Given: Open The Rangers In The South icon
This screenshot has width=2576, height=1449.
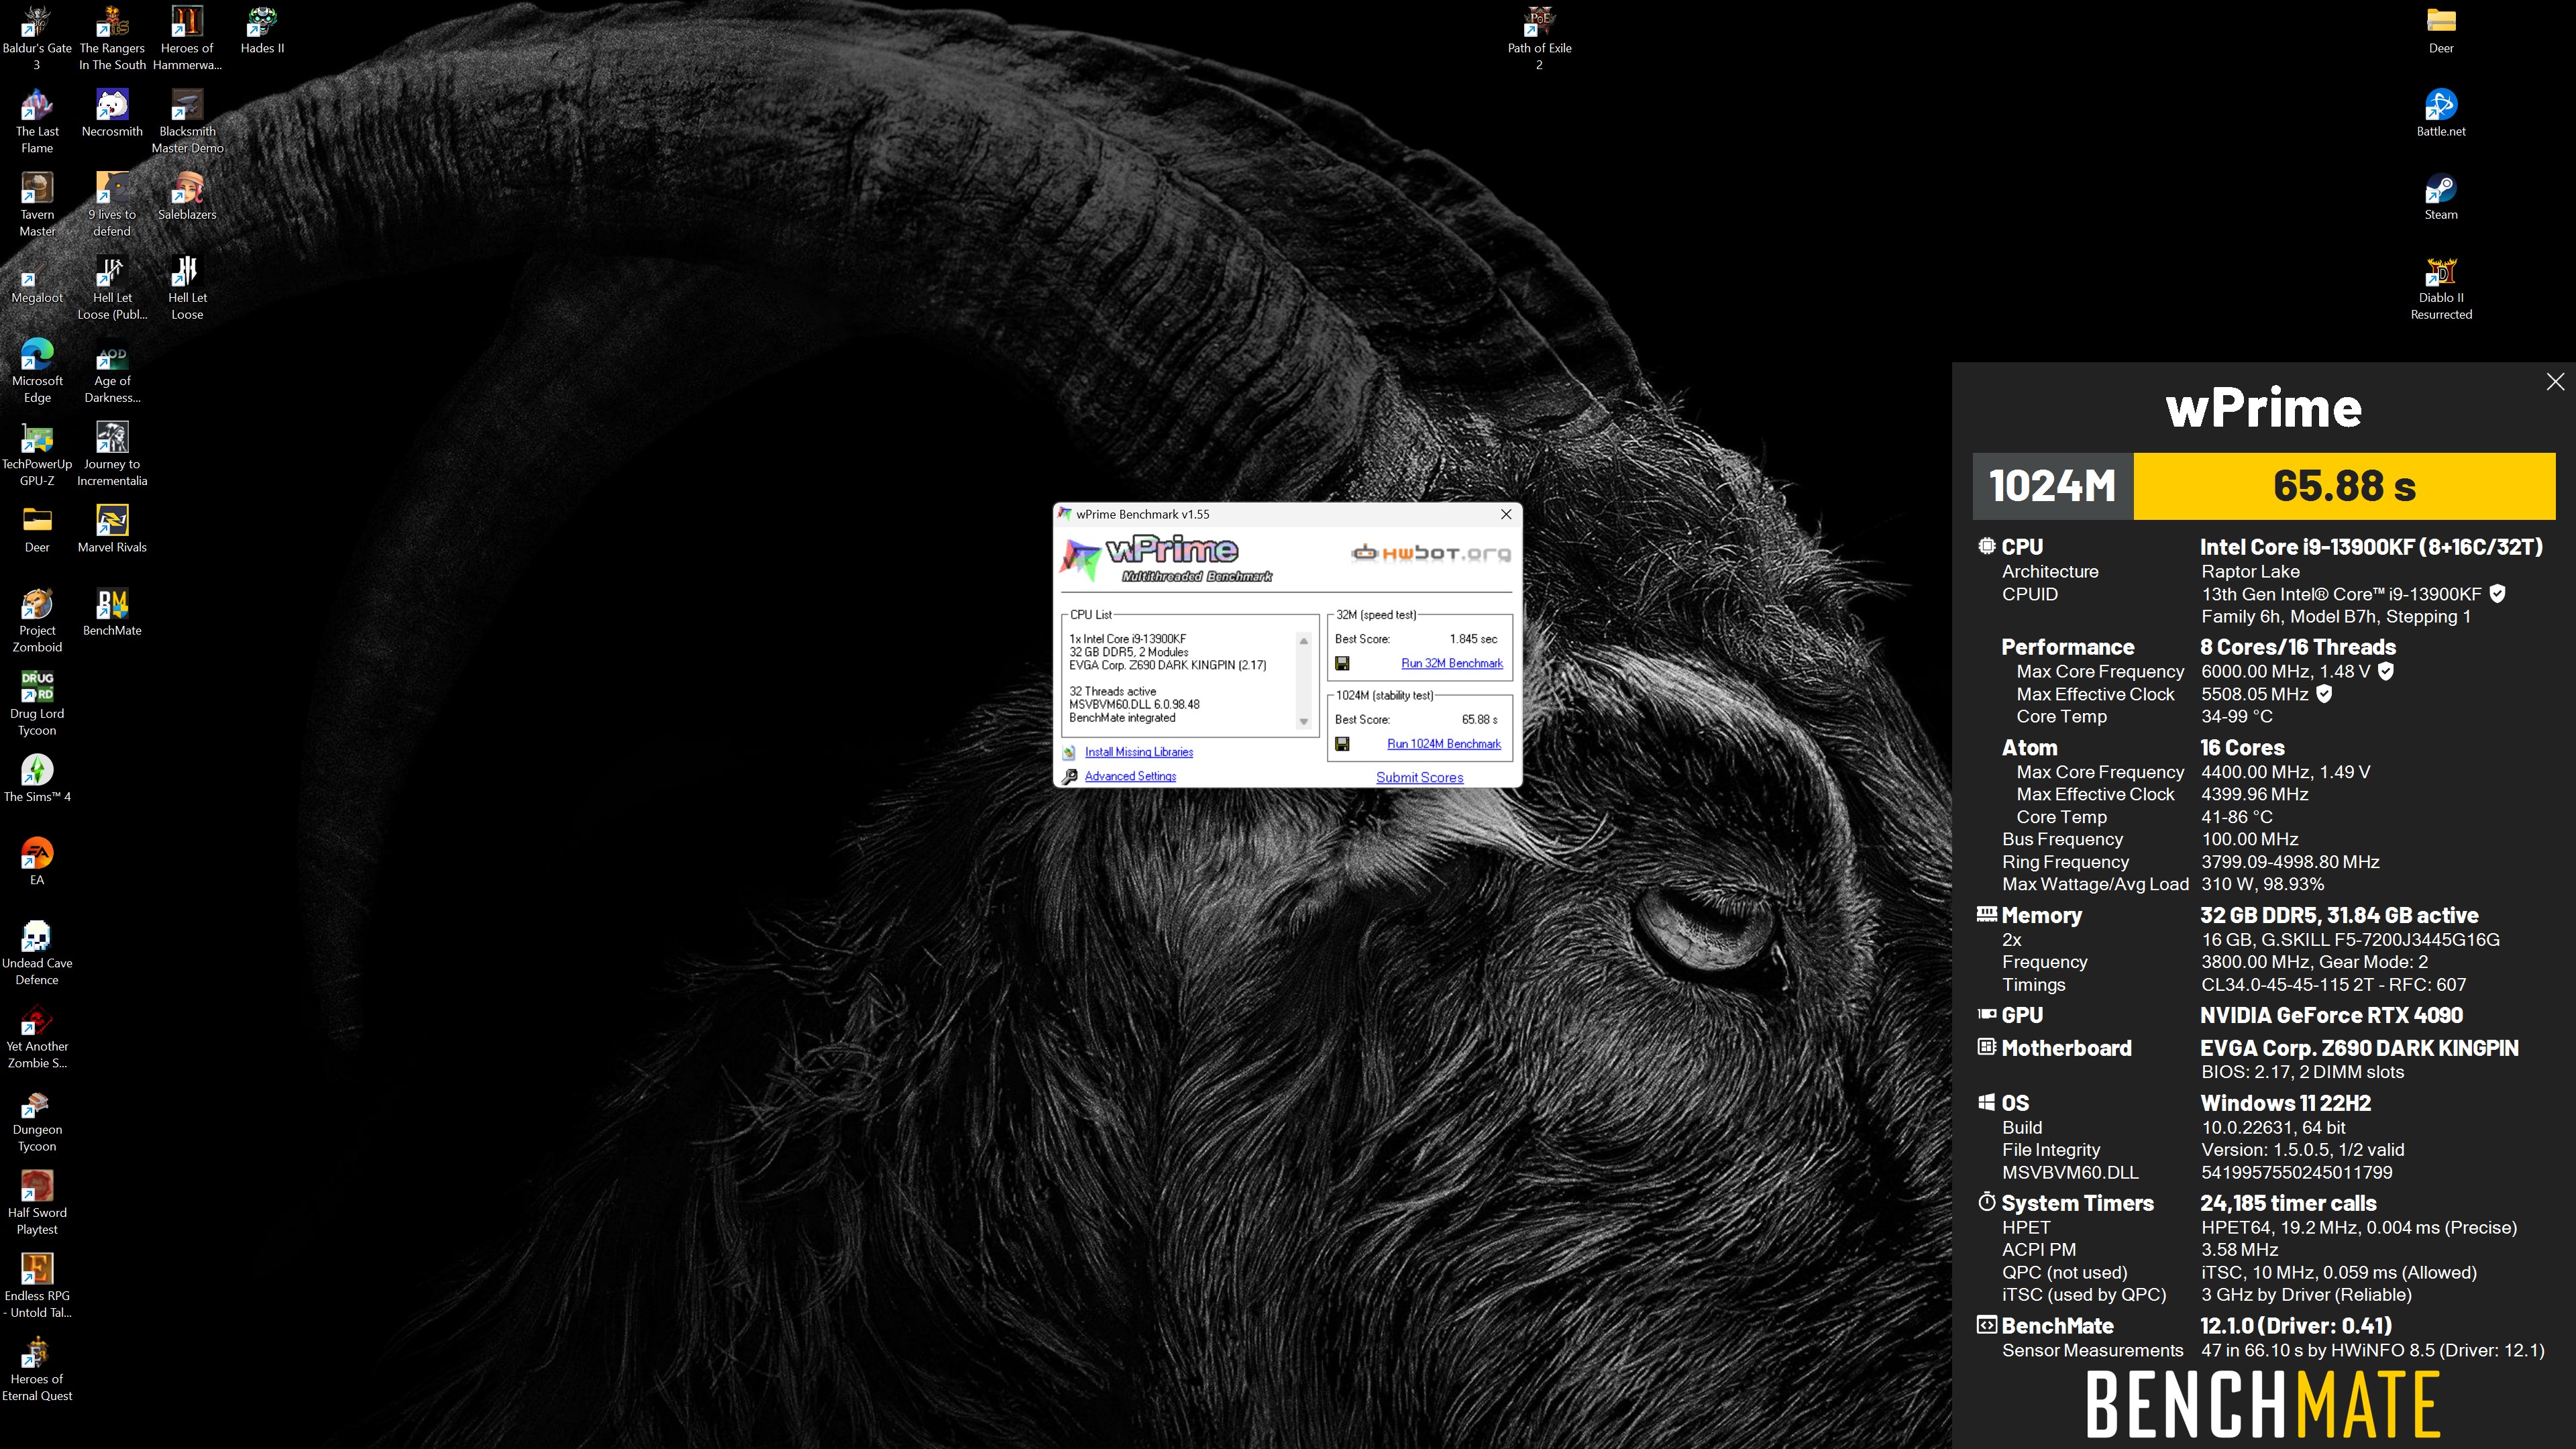Looking at the screenshot, I should [x=112, y=37].
